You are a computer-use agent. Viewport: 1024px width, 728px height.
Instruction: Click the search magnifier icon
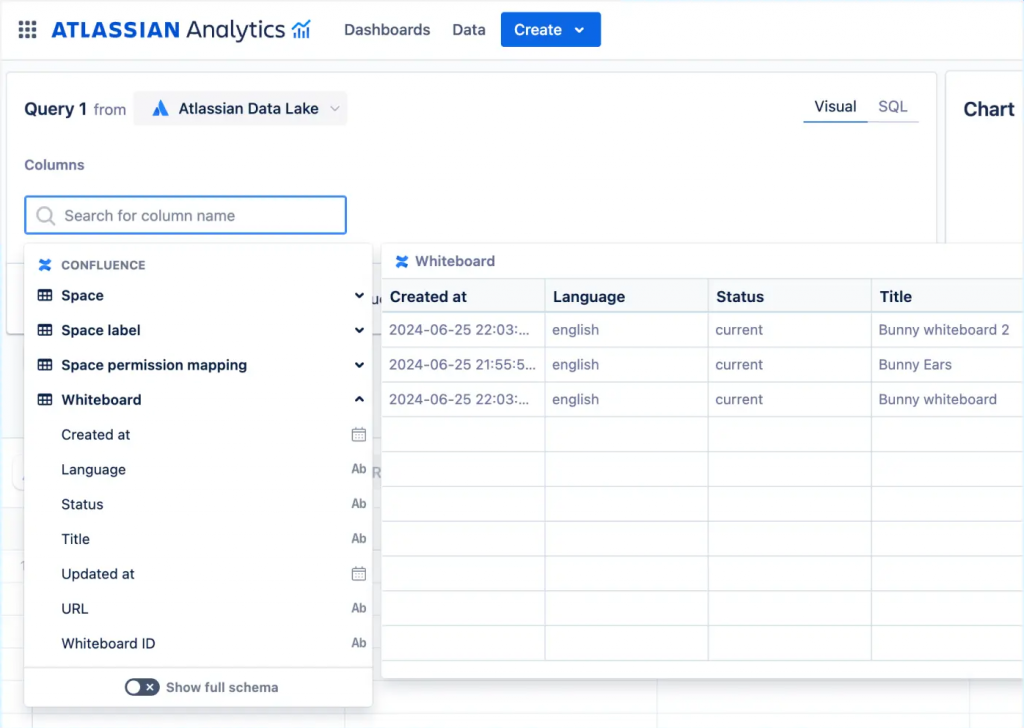point(45,215)
